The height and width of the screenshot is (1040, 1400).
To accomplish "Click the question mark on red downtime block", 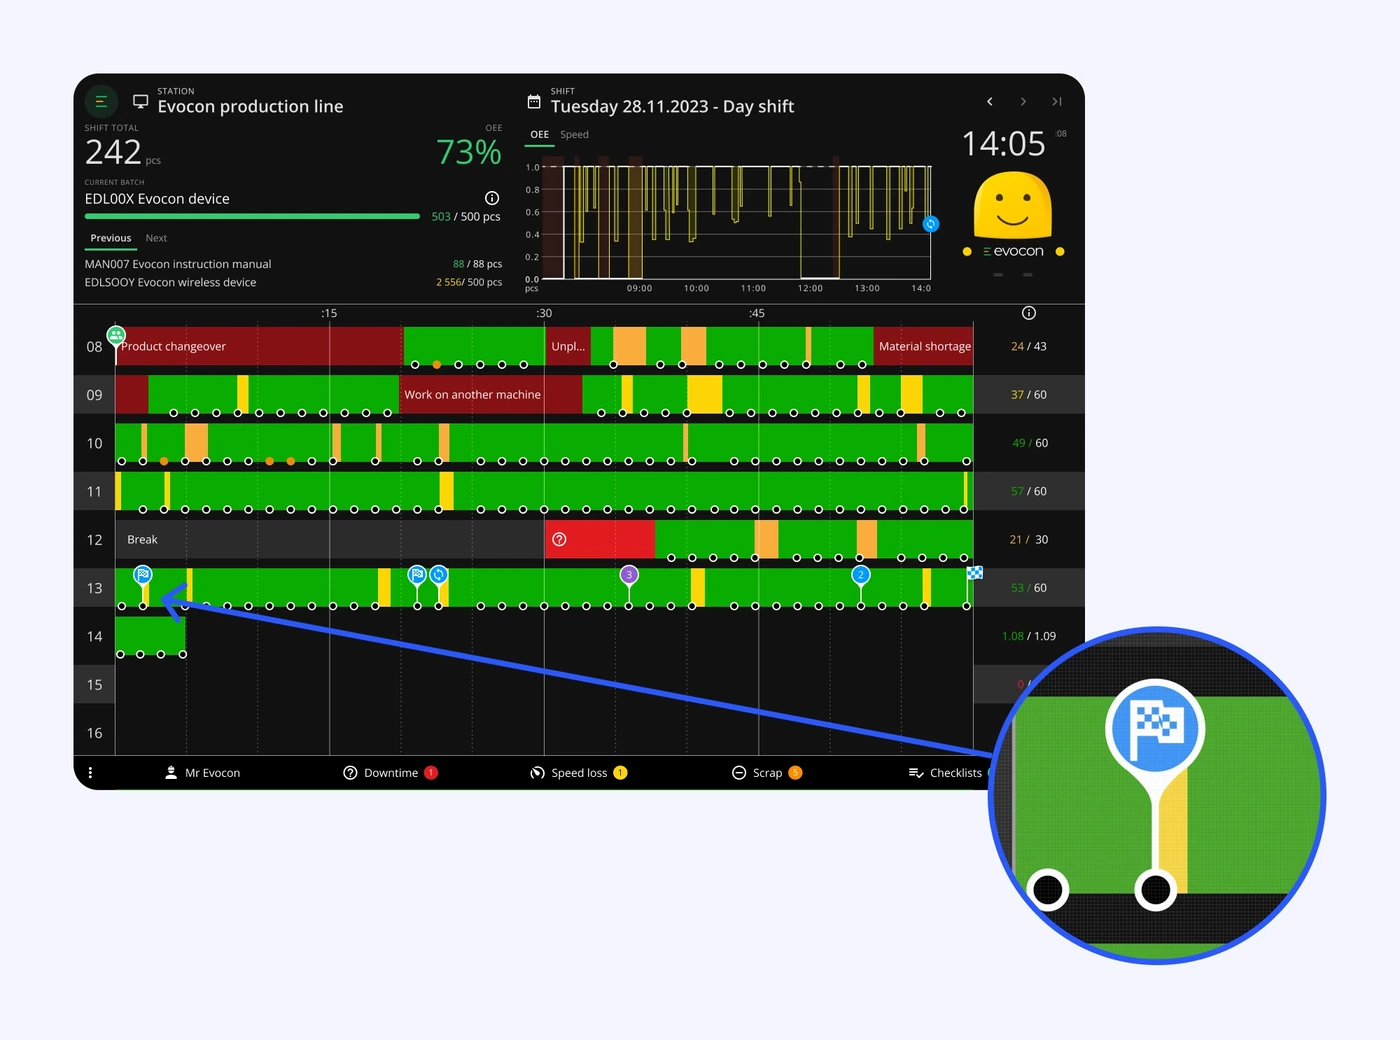I will pos(560,539).
